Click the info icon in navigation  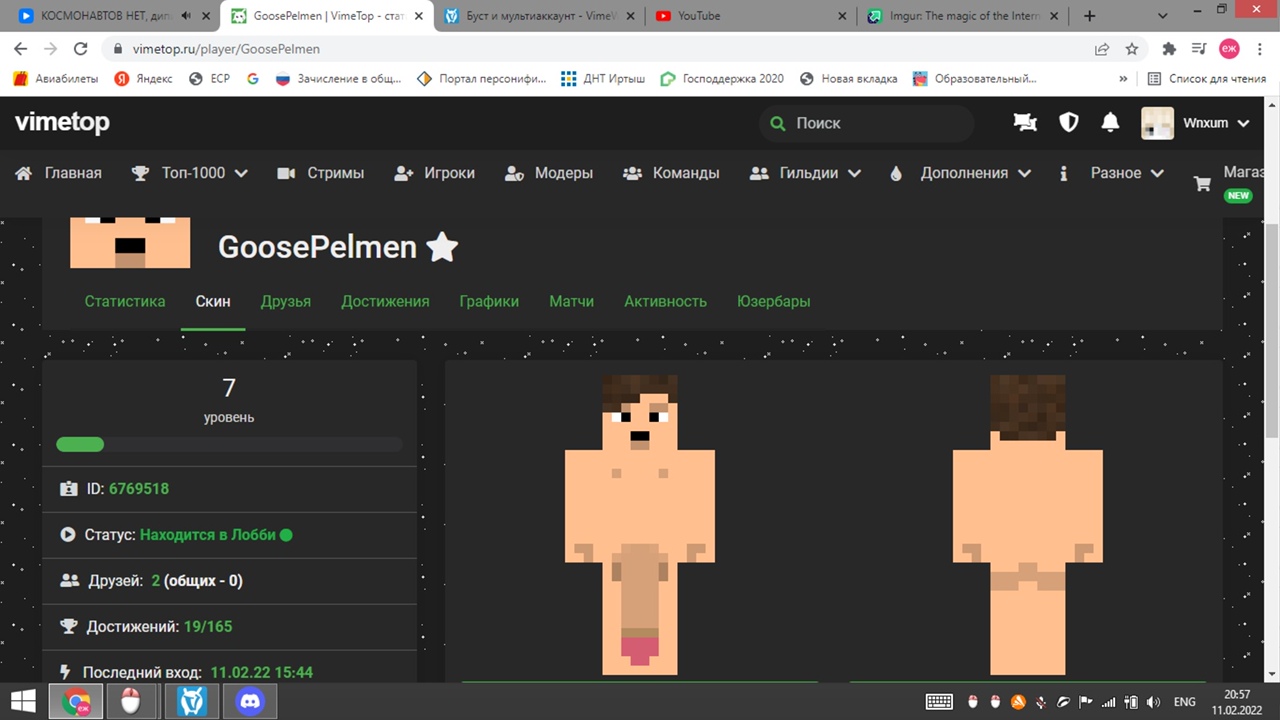[x=1063, y=173]
